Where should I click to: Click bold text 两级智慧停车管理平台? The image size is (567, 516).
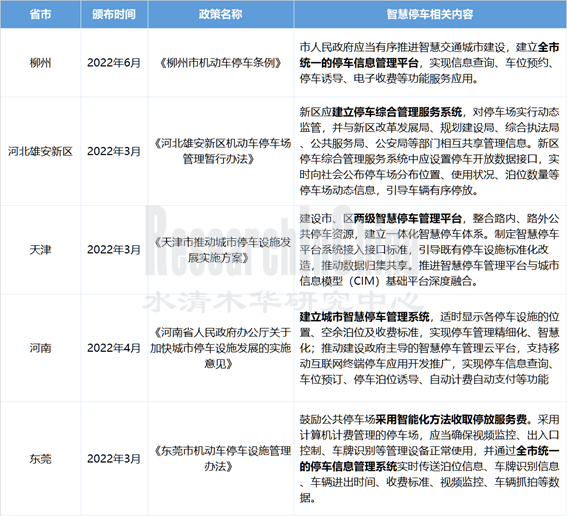coord(408,218)
